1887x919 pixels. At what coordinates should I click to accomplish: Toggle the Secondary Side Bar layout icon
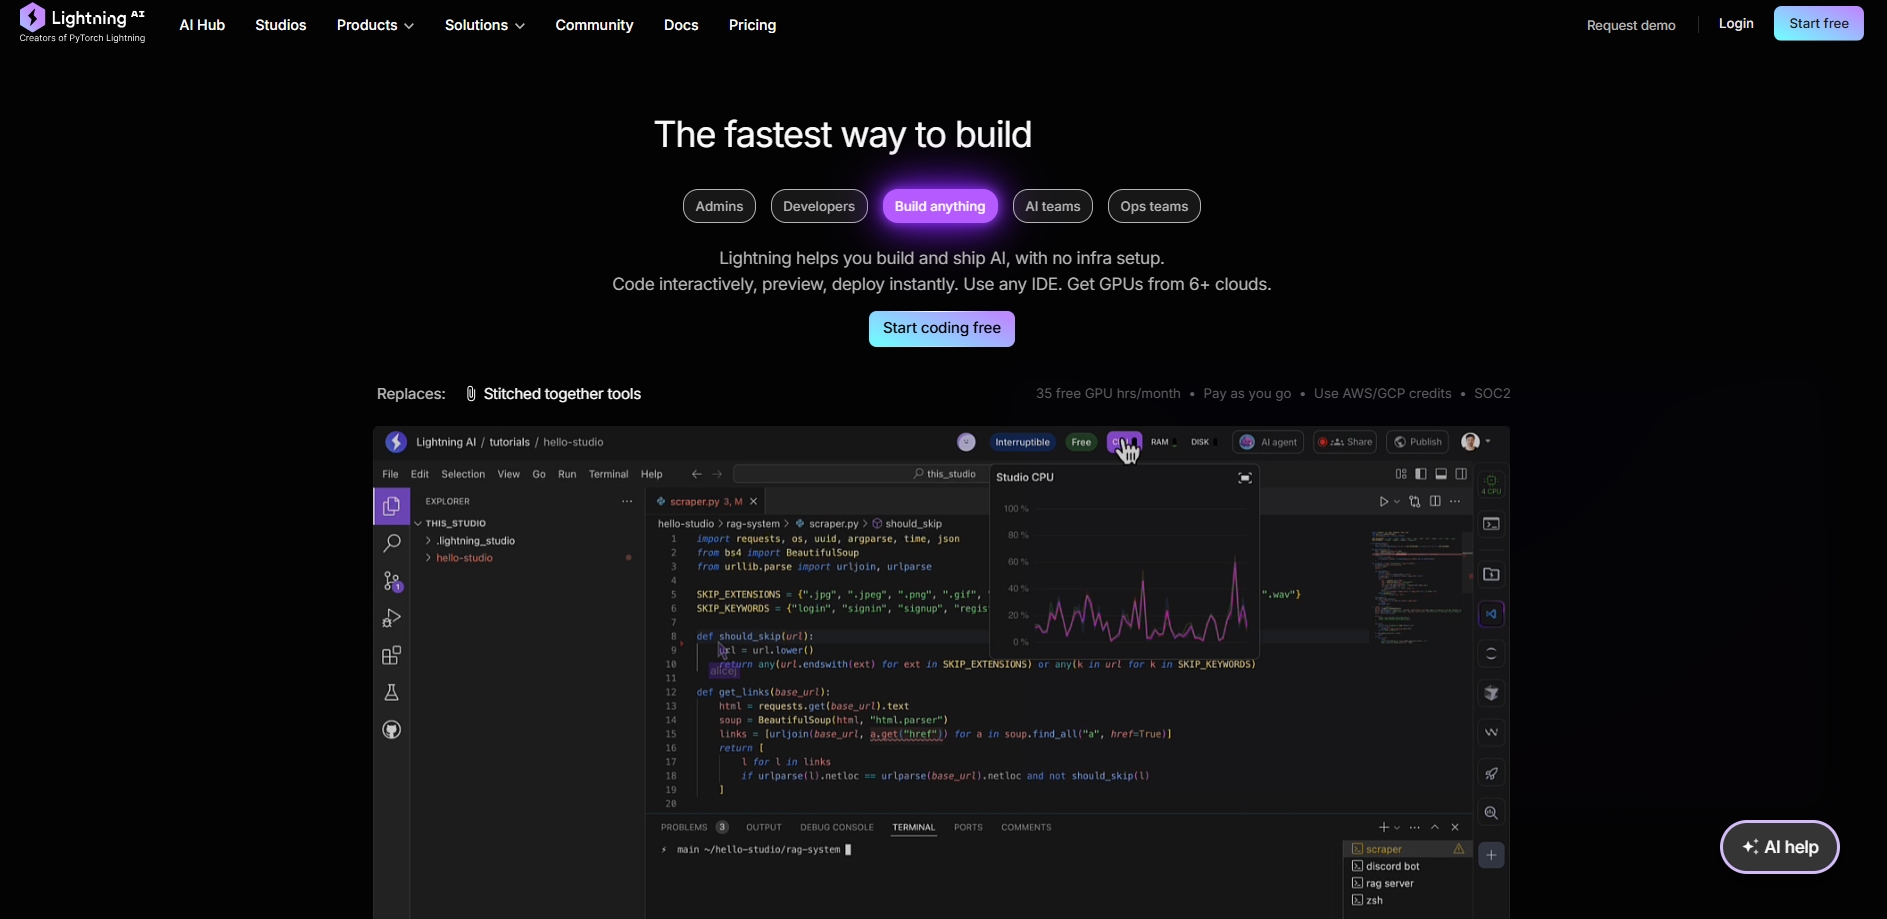[x=1461, y=474]
